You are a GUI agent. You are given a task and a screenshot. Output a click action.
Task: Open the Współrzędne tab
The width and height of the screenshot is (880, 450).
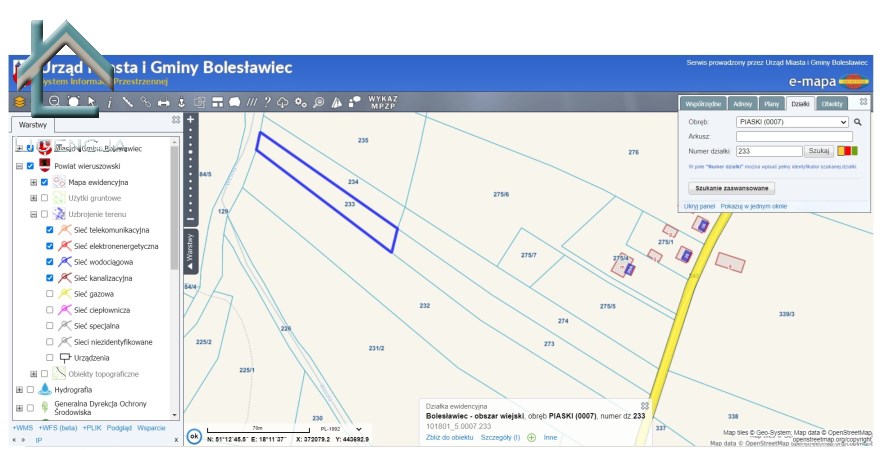703,103
